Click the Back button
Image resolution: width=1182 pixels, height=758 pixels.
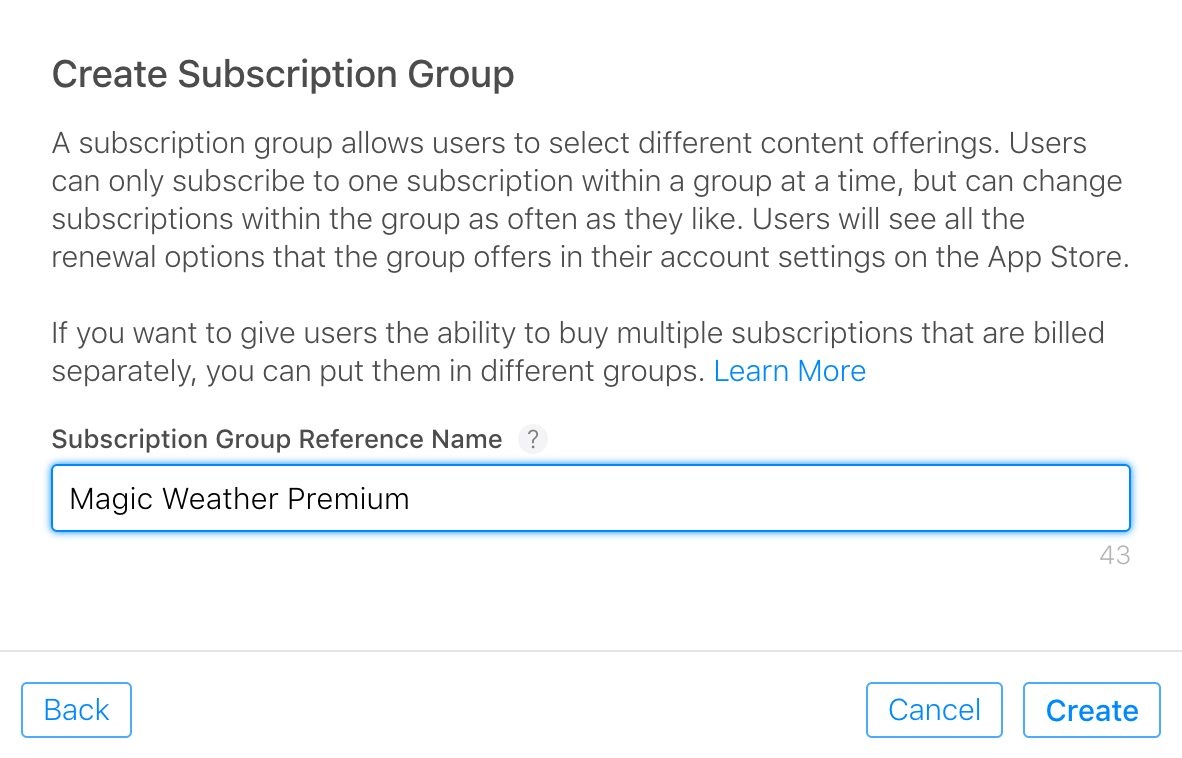76,710
